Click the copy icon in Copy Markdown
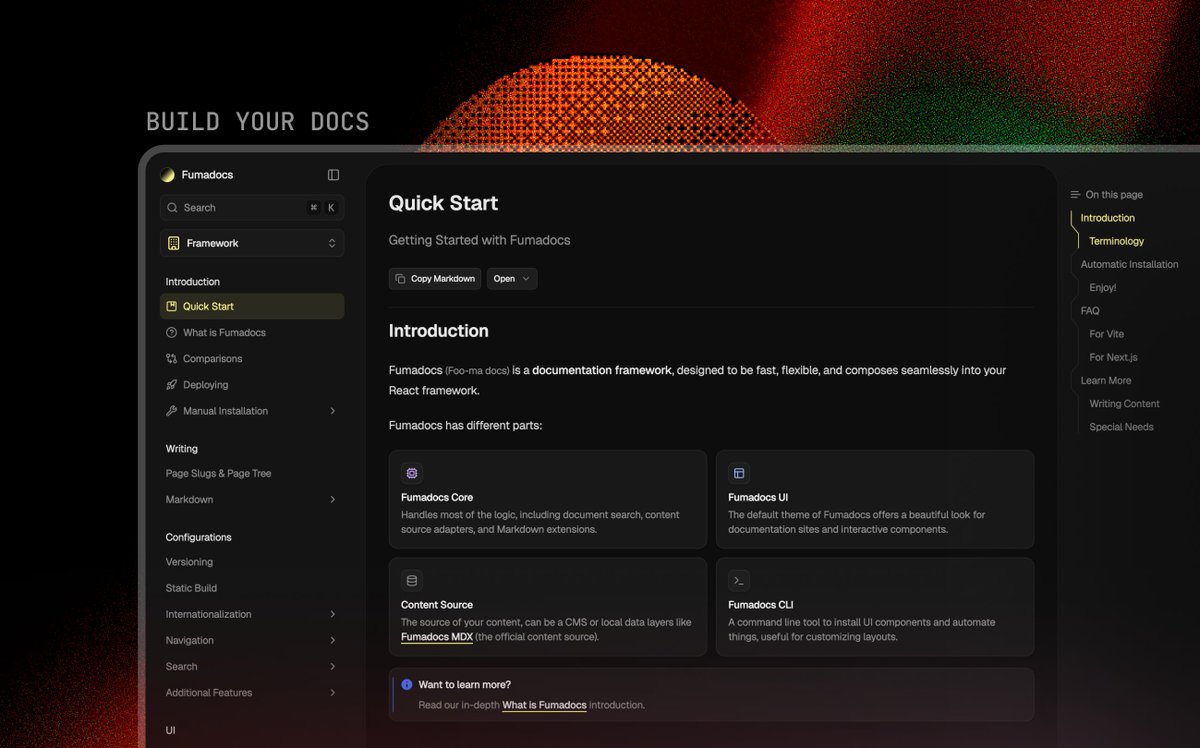The image size is (1200, 748). [400, 279]
